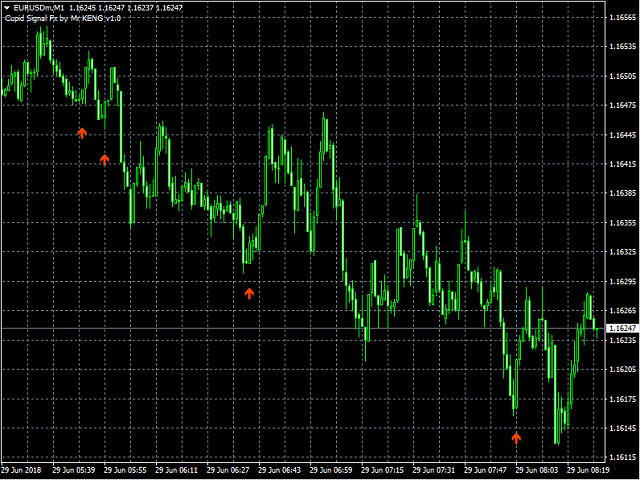Screen dimensions: 640x480
Task: Click the 29 Jun 06:59 time label
Action: 331,470
